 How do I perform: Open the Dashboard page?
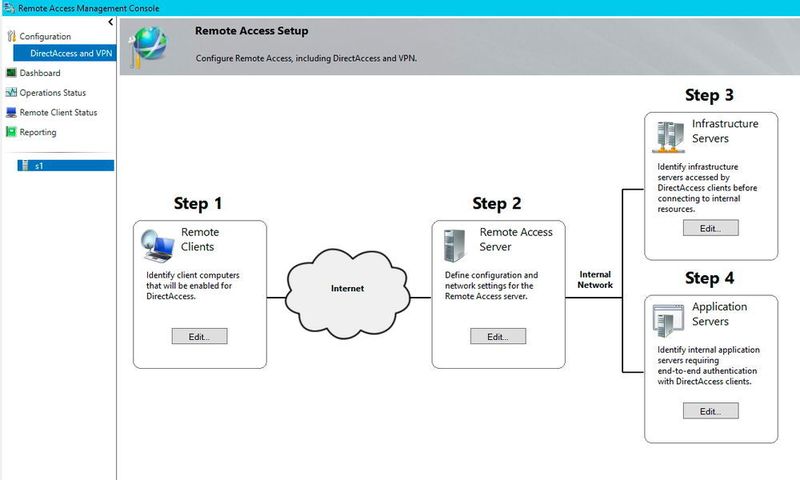coord(40,73)
